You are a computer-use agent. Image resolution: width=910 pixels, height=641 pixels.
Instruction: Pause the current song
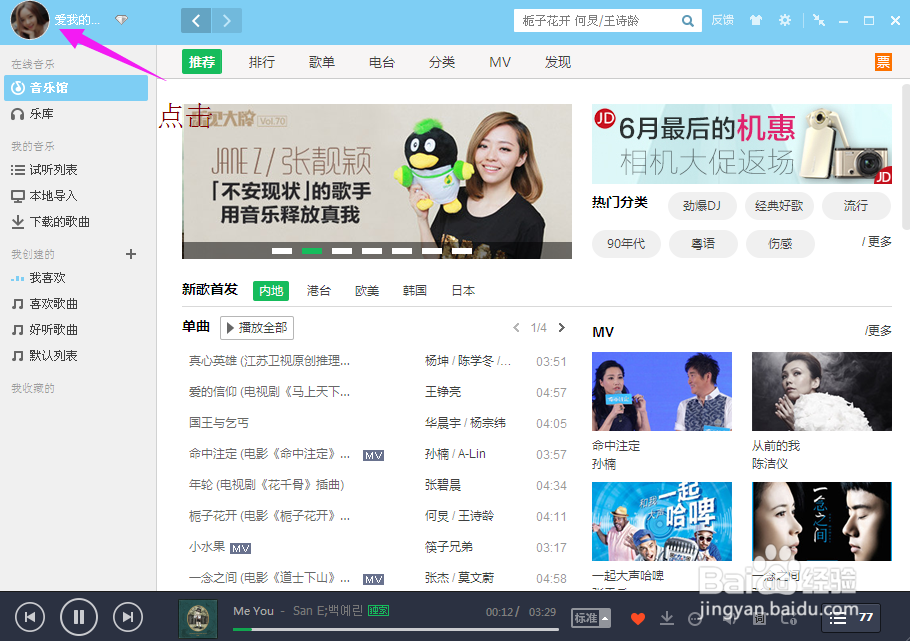[x=79, y=617]
